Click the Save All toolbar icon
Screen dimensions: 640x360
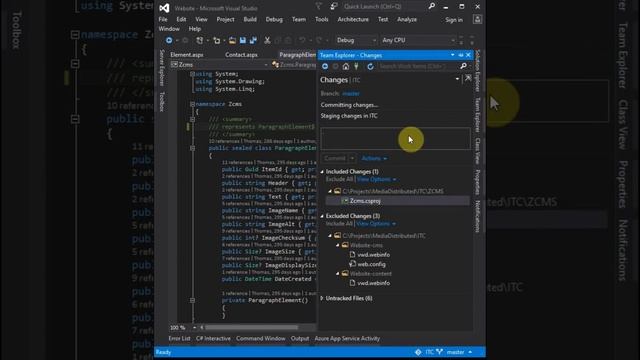point(253,40)
